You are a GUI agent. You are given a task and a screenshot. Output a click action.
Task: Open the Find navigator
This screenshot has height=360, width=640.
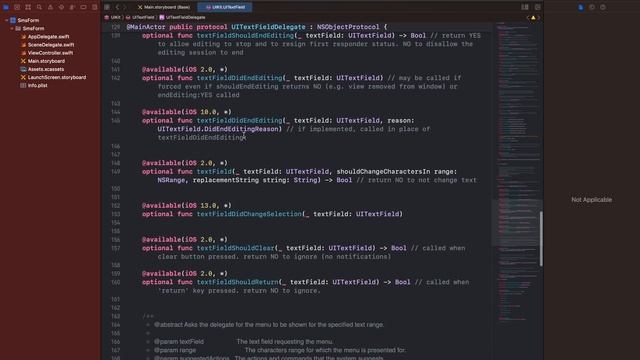click(x=39, y=7)
